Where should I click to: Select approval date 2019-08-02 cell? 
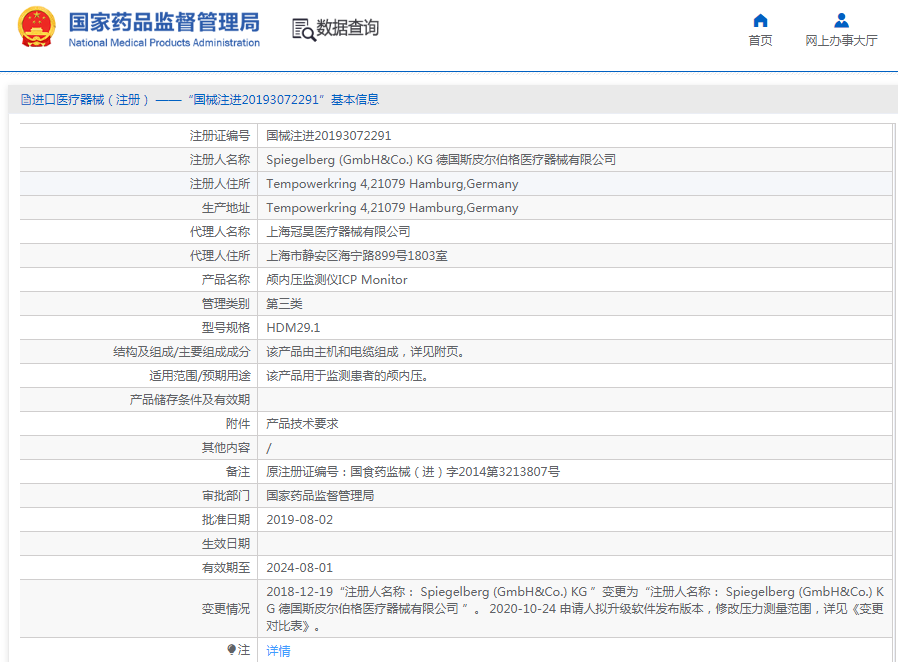299,520
